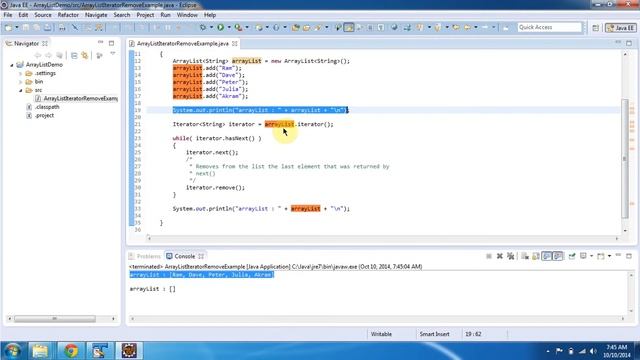Expand the .settings folder

(x=20, y=73)
